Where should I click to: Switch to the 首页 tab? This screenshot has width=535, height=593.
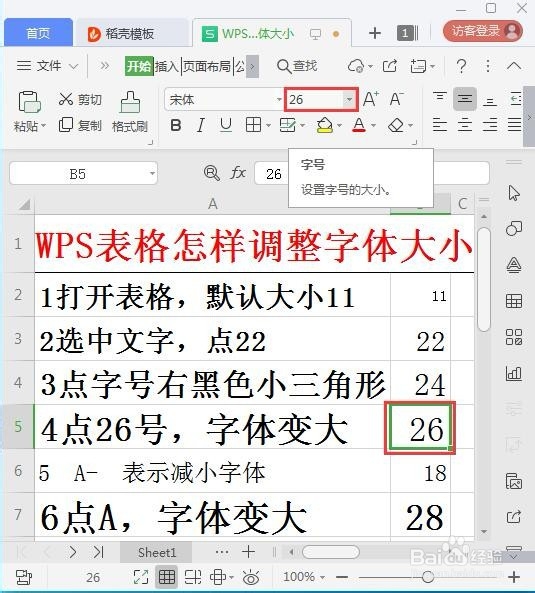click(38, 33)
